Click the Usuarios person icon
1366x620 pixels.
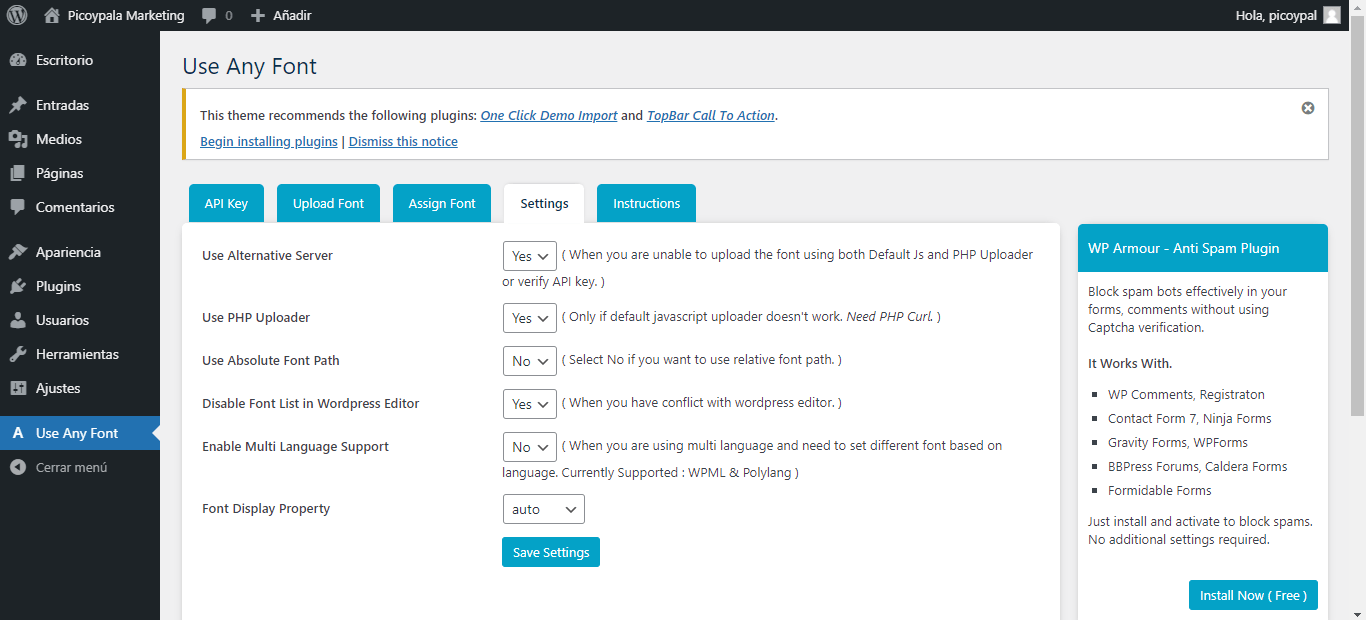[x=18, y=320]
